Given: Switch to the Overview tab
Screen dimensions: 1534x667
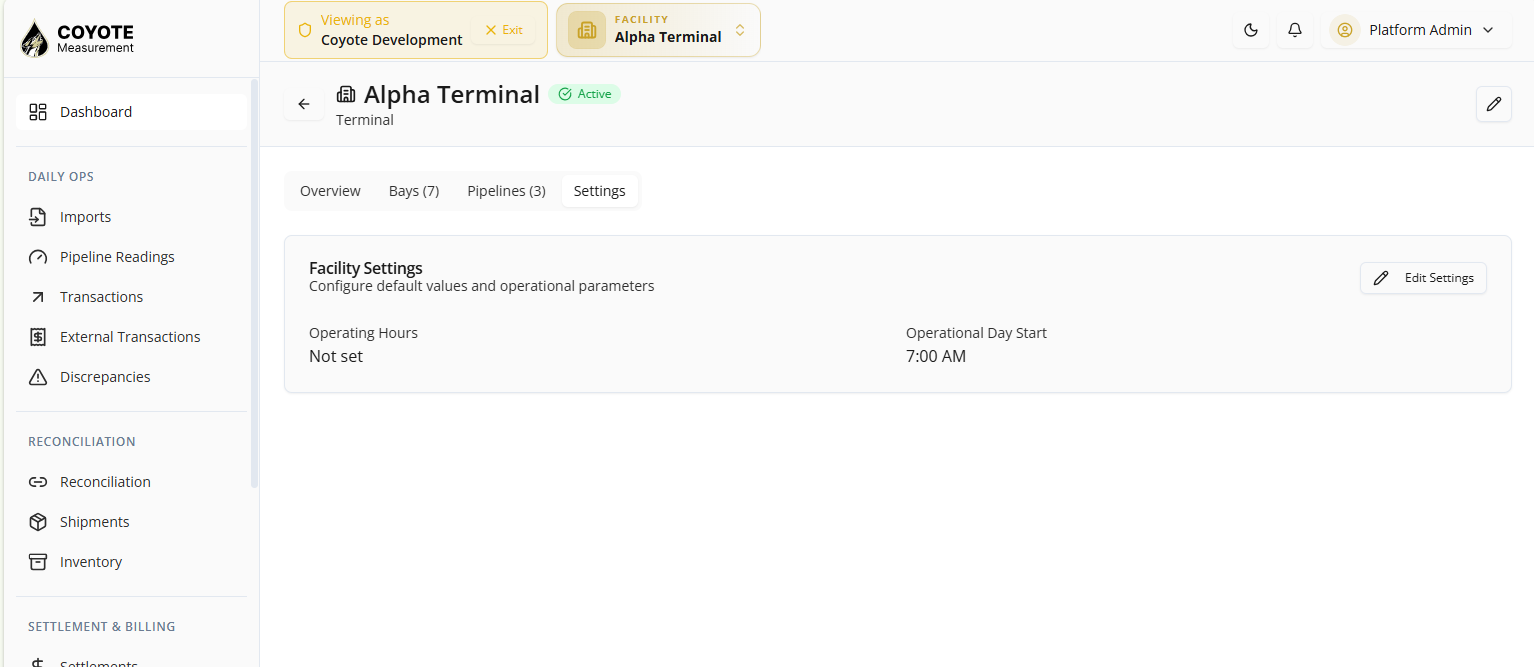Looking at the screenshot, I should click(x=330, y=191).
